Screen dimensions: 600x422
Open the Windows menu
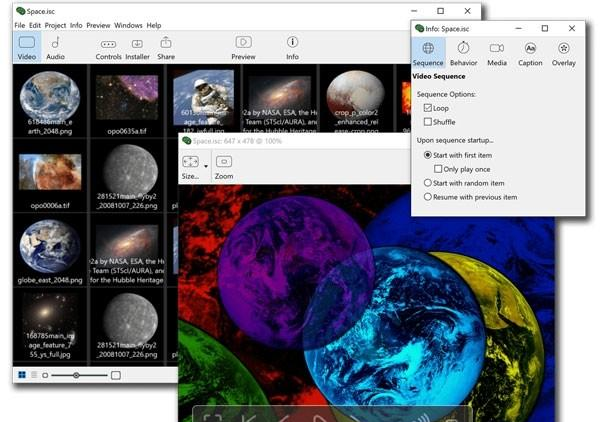point(128,25)
